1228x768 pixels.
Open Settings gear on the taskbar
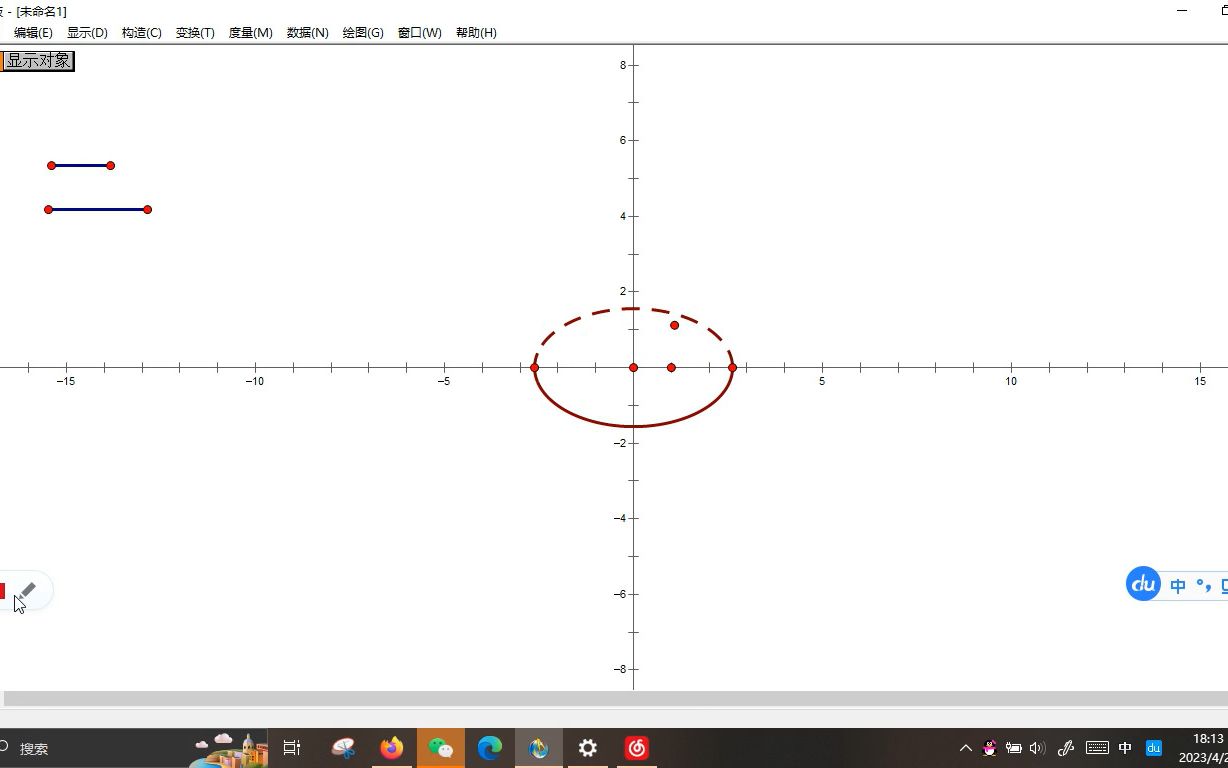(588, 748)
